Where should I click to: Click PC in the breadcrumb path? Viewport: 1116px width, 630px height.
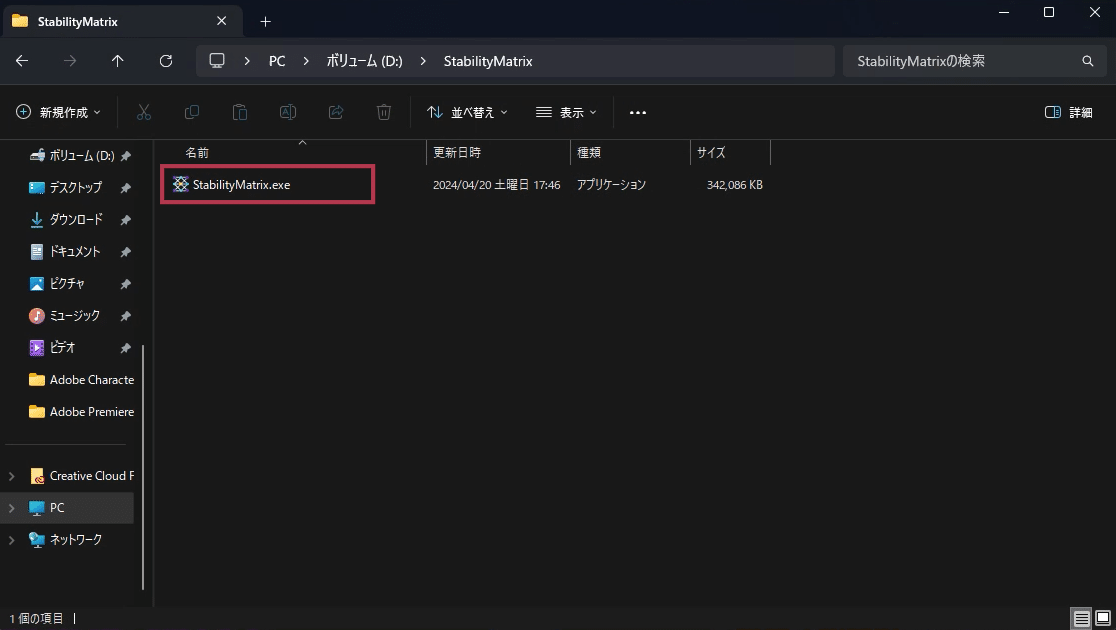(x=277, y=61)
